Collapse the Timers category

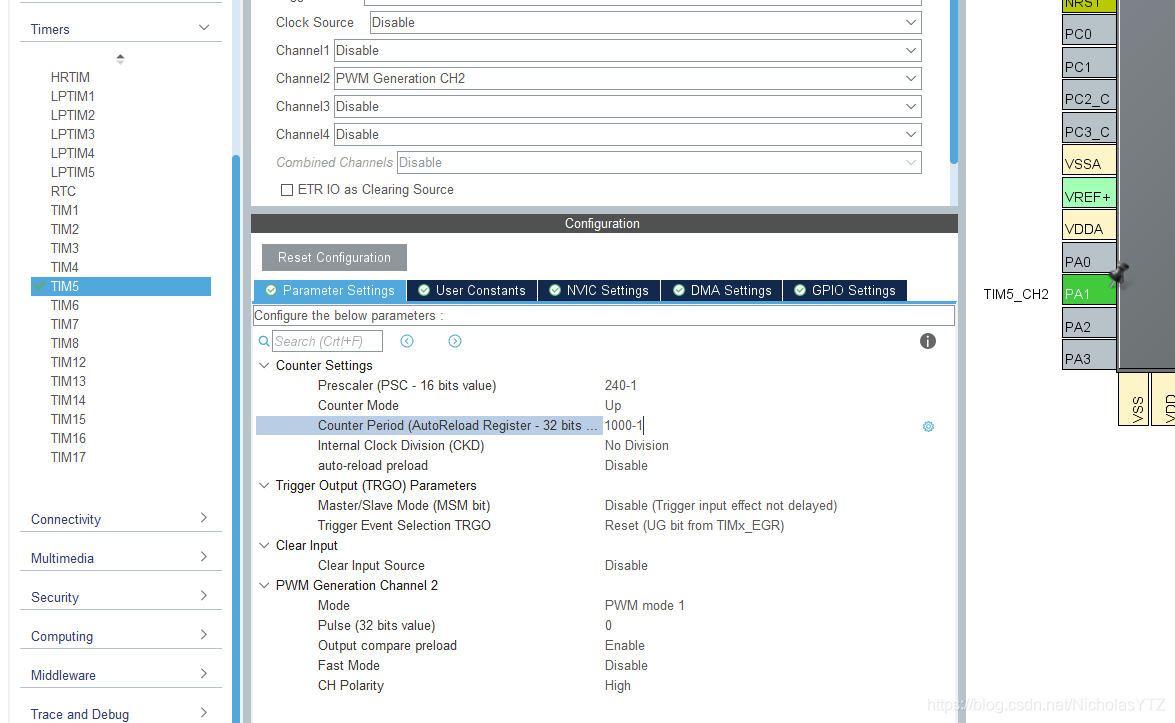[204, 28]
